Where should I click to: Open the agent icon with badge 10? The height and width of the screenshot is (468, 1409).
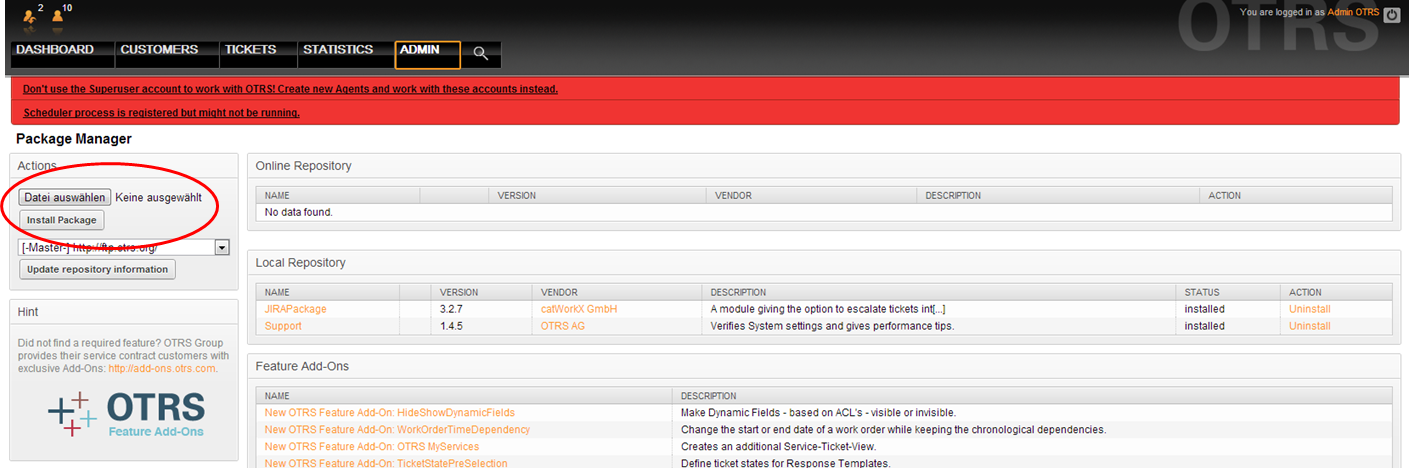point(58,17)
